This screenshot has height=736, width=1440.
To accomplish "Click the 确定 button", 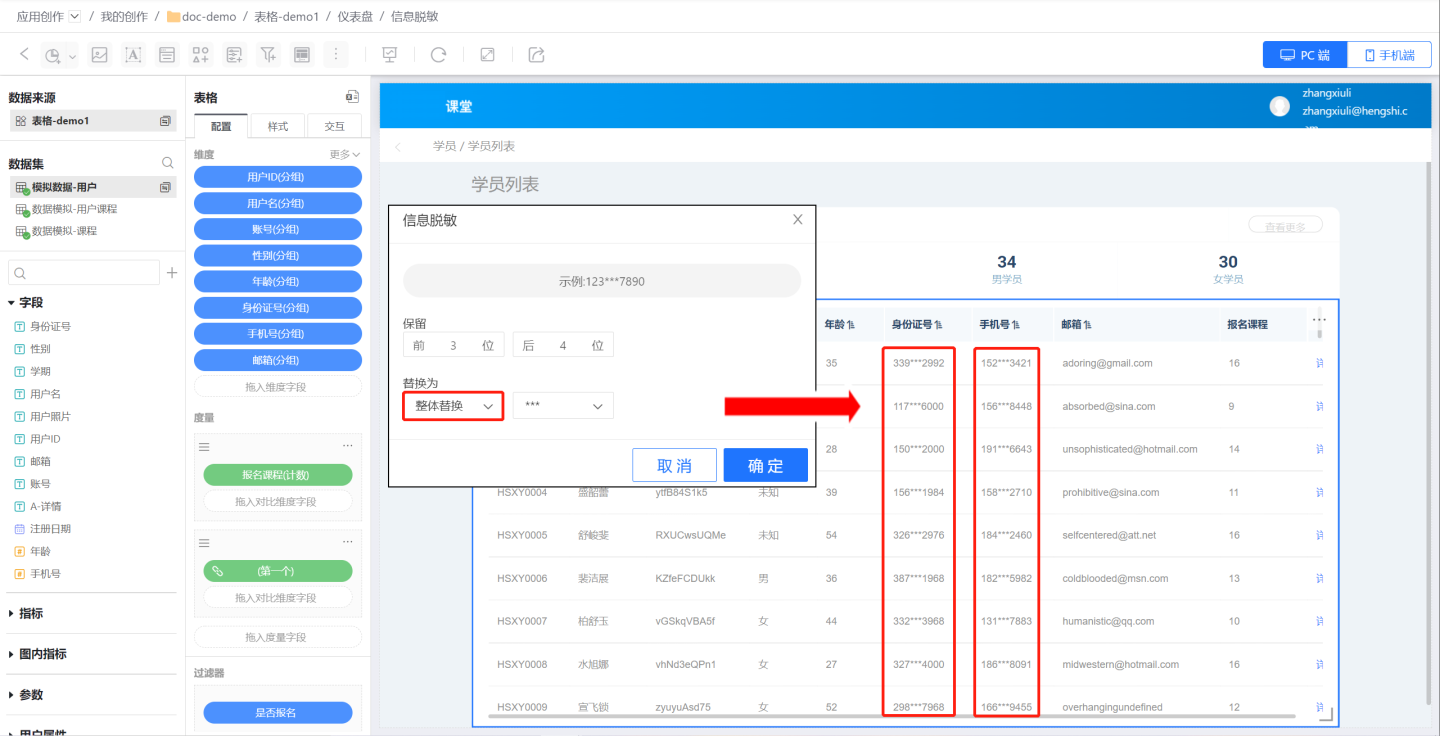I will pos(765,465).
